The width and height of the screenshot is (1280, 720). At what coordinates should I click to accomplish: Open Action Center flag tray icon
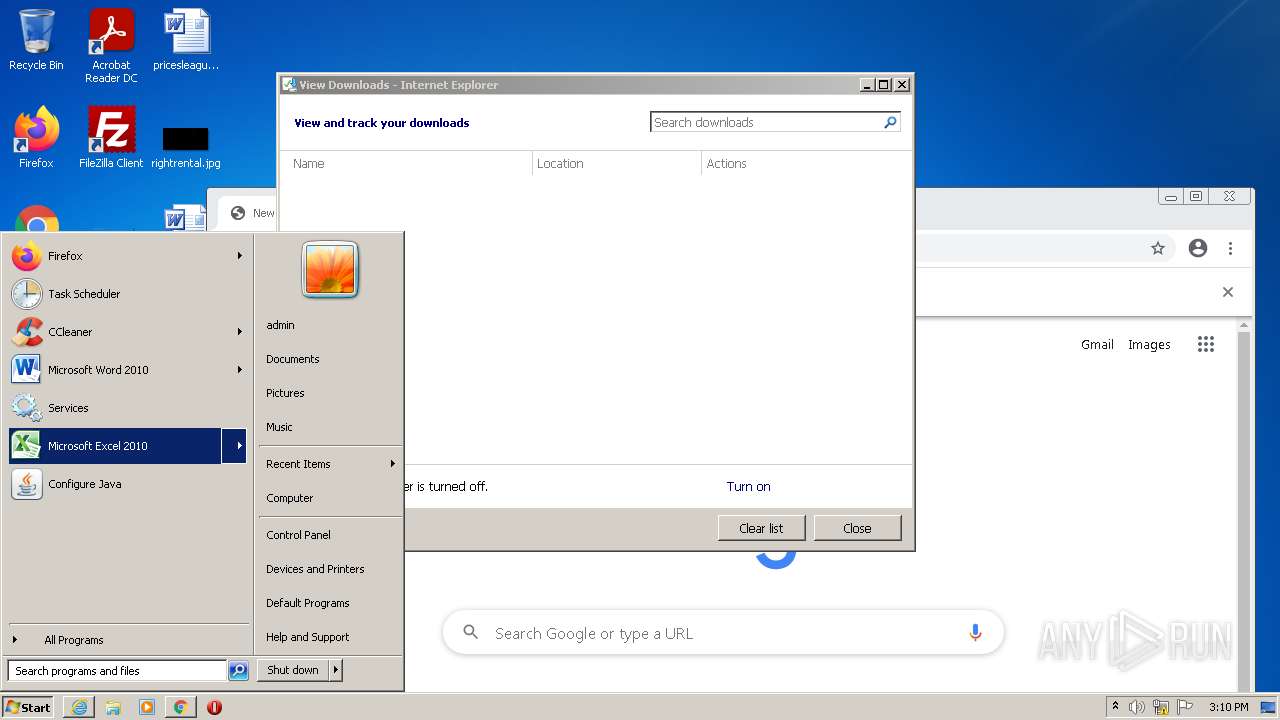coord(1185,707)
